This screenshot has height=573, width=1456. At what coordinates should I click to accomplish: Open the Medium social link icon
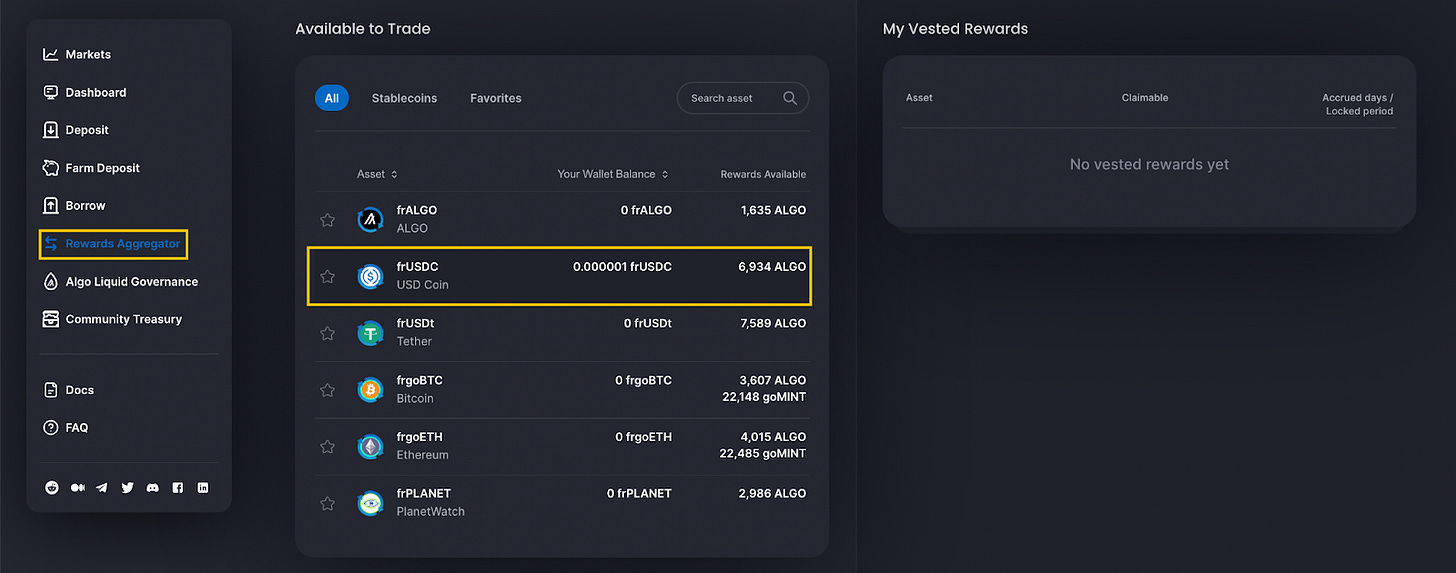tap(77, 488)
